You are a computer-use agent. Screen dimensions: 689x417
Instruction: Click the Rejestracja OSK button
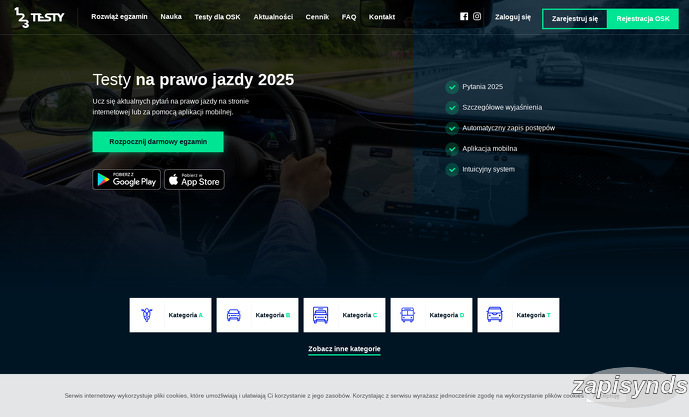tap(643, 18)
